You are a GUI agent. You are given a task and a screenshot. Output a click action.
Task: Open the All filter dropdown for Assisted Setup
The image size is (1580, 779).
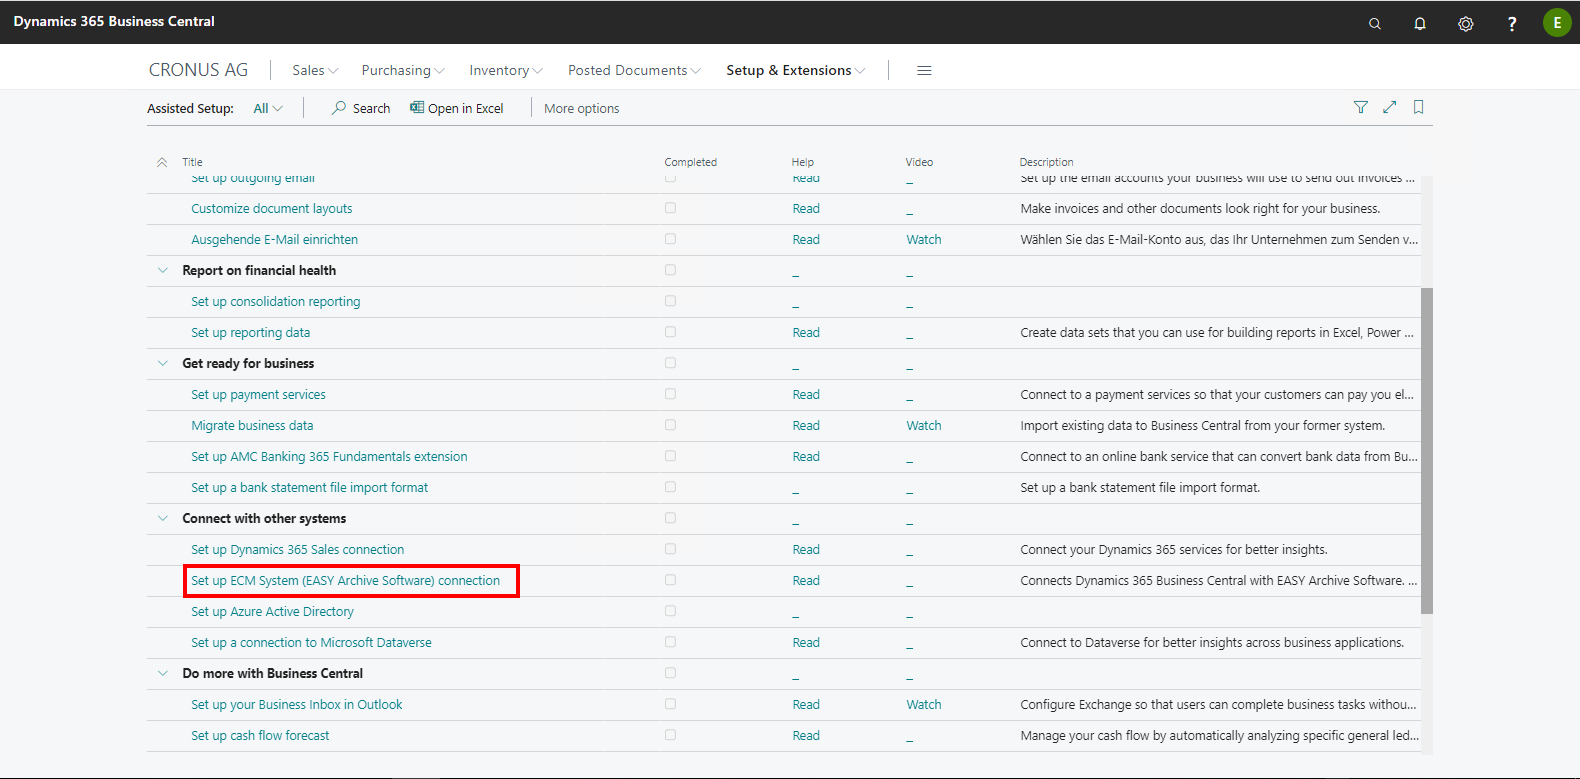click(x=267, y=108)
